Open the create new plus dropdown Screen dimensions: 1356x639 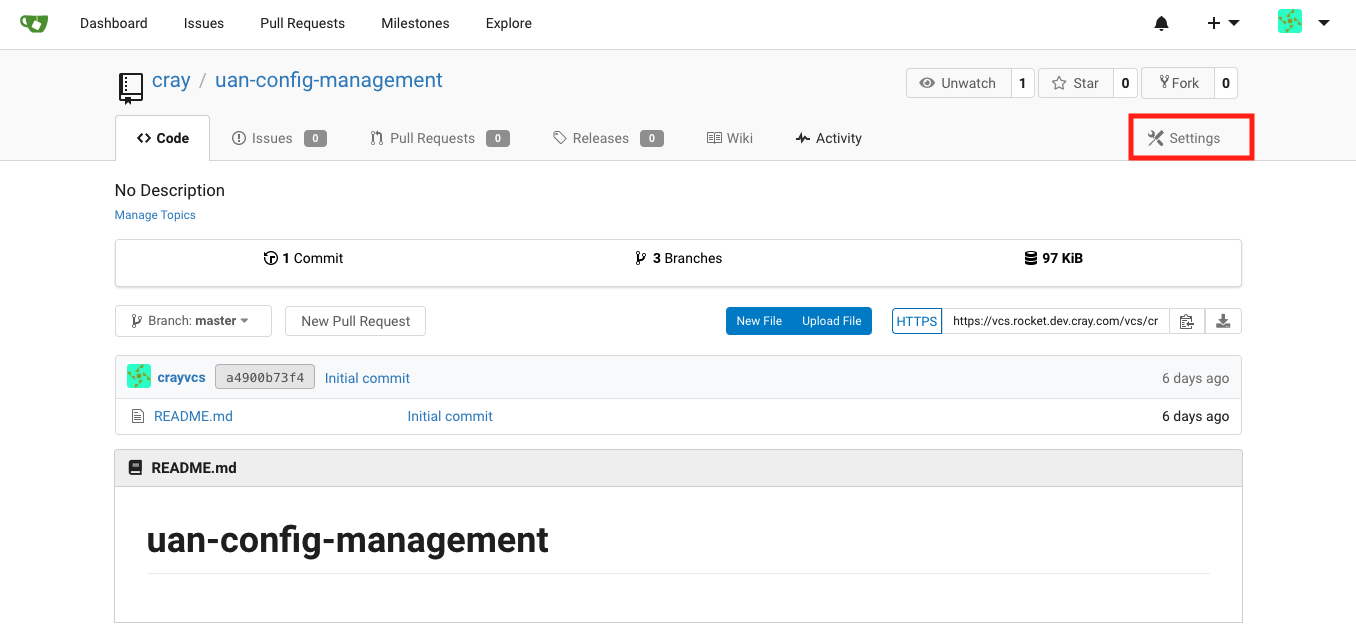(1222, 23)
